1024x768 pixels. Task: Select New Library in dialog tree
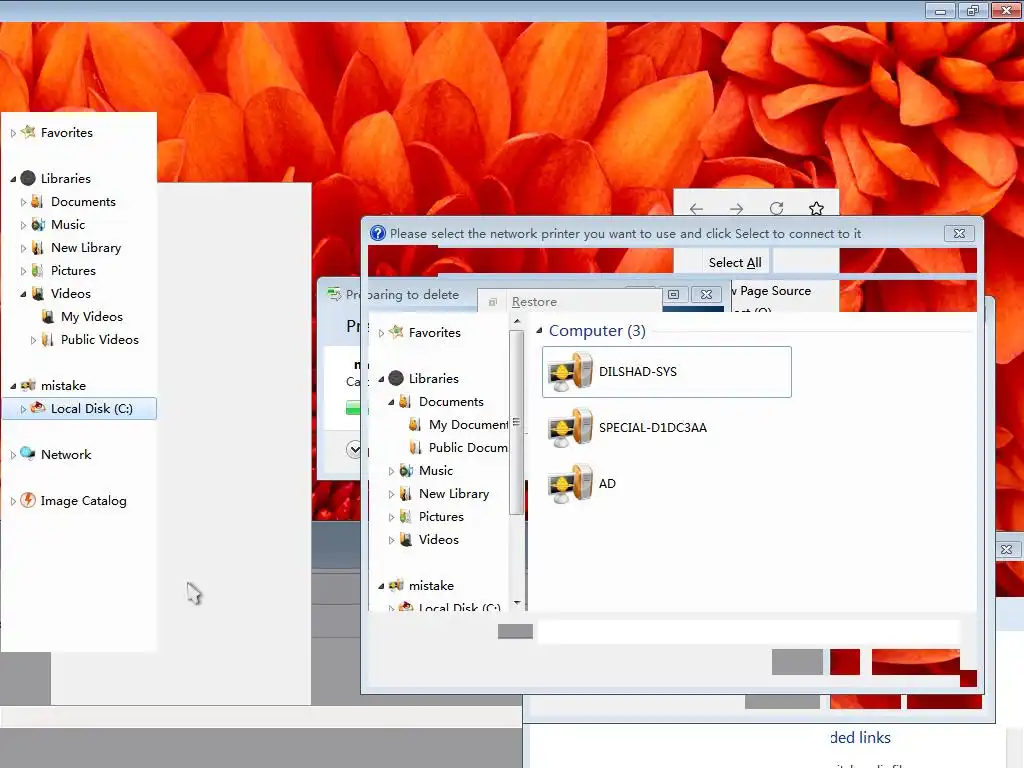click(x=453, y=494)
